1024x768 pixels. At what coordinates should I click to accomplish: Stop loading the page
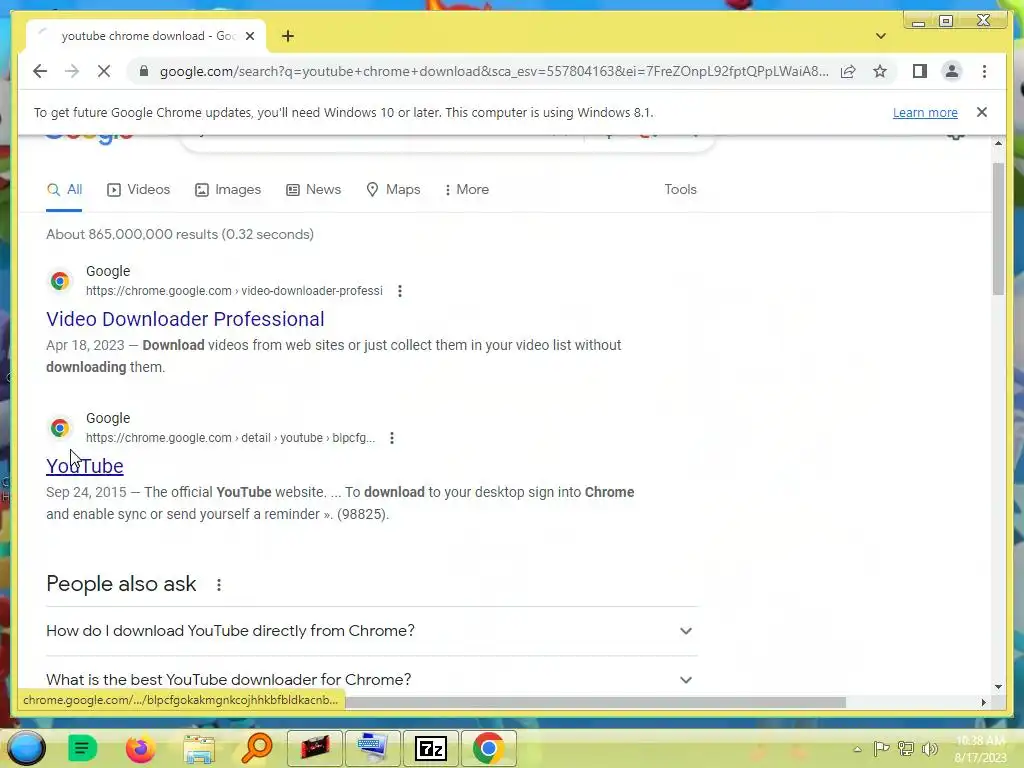tap(104, 71)
